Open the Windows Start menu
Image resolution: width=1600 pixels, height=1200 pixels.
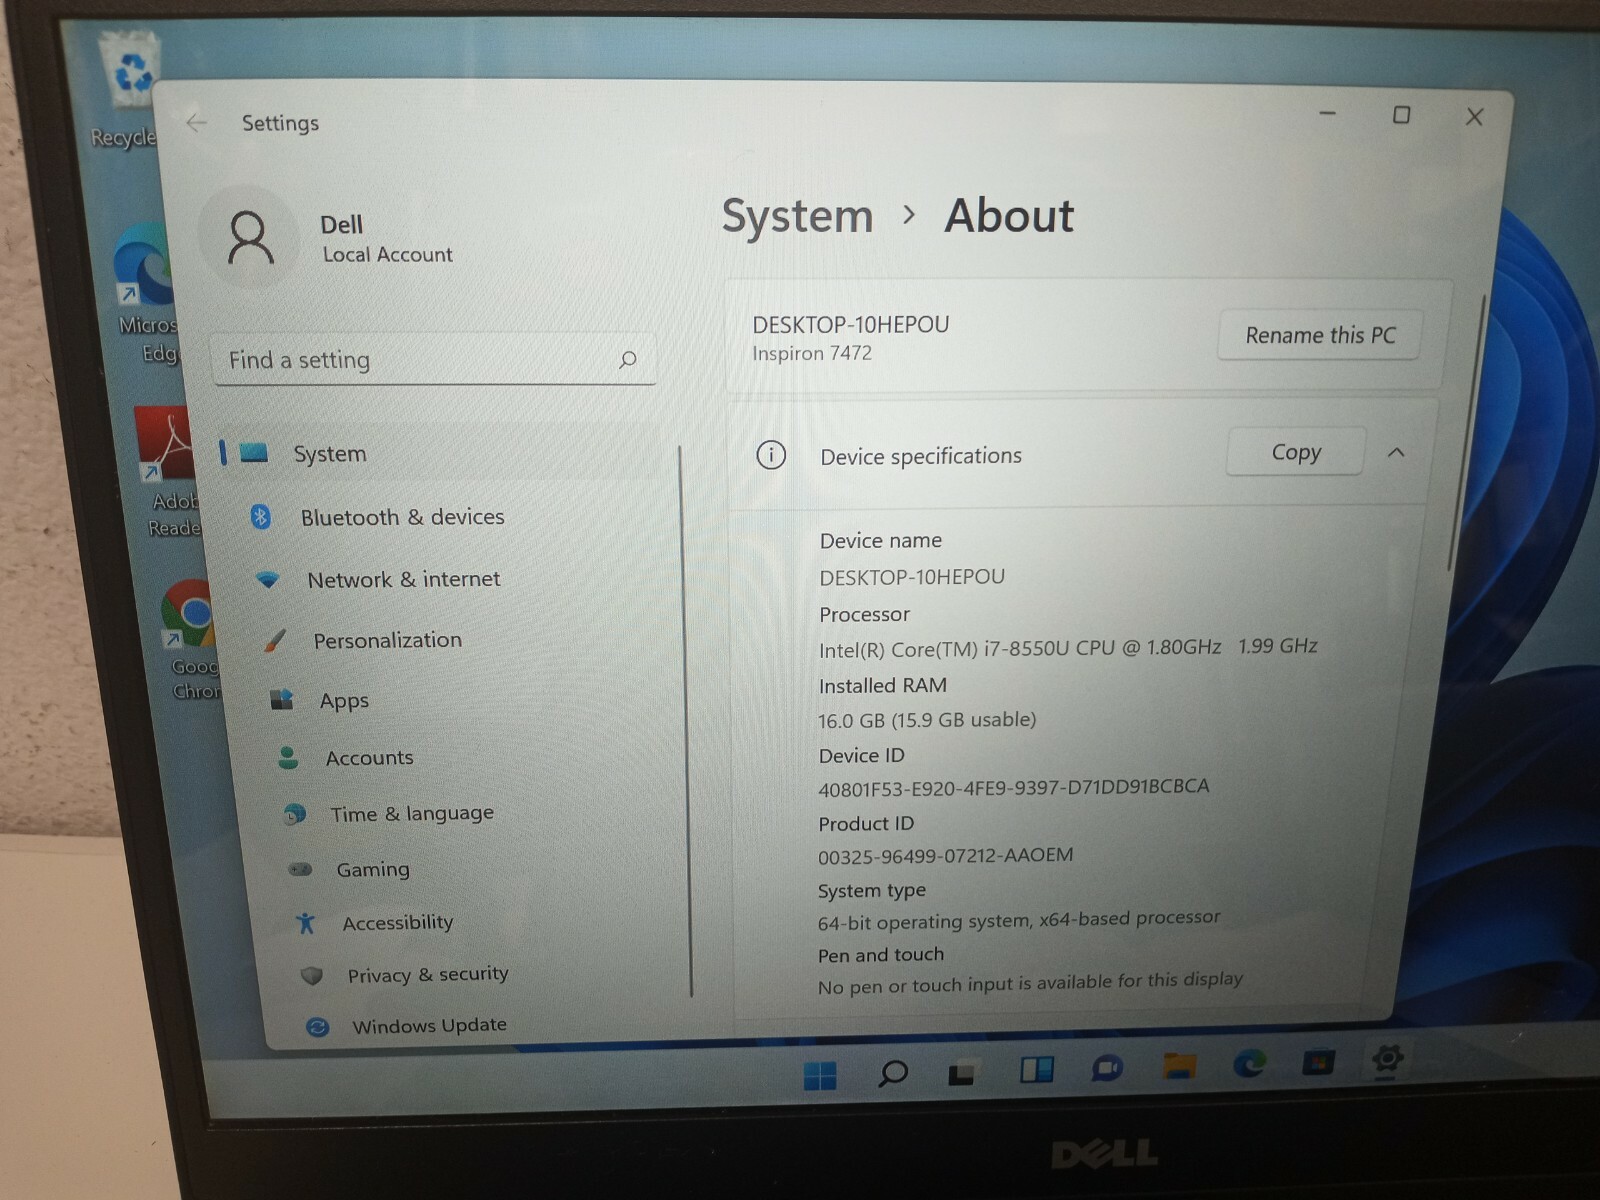tap(820, 1075)
